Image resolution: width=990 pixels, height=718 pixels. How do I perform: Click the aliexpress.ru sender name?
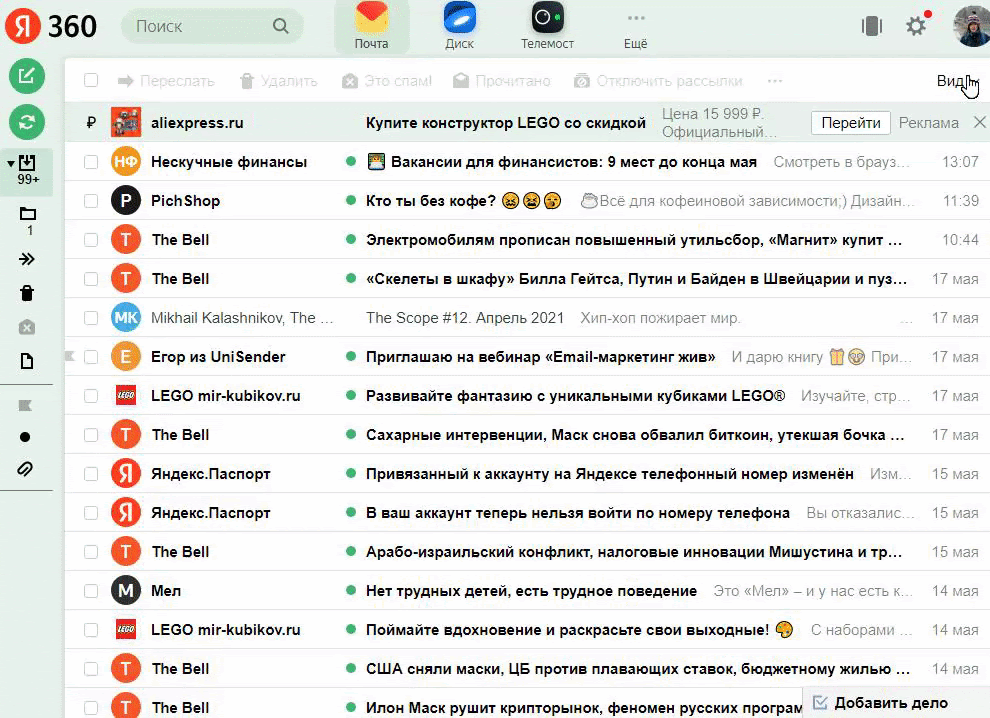coord(197,123)
